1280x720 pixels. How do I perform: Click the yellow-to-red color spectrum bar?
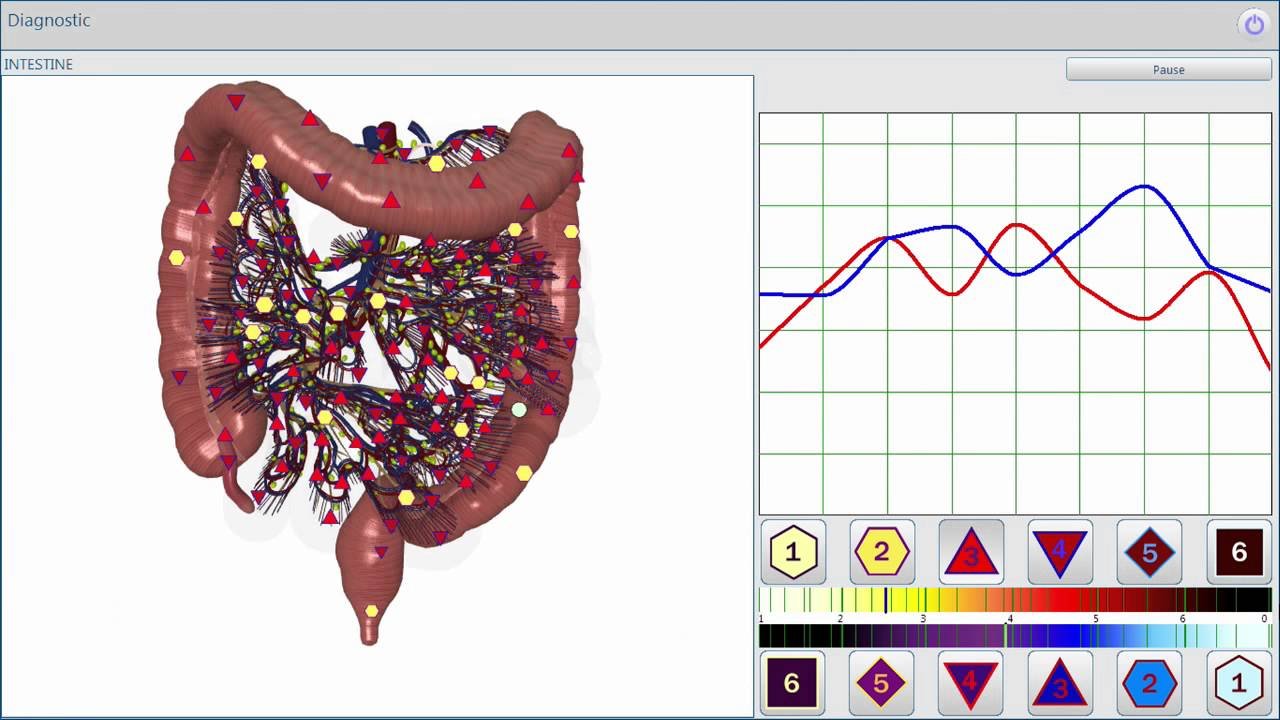(1014, 600)
